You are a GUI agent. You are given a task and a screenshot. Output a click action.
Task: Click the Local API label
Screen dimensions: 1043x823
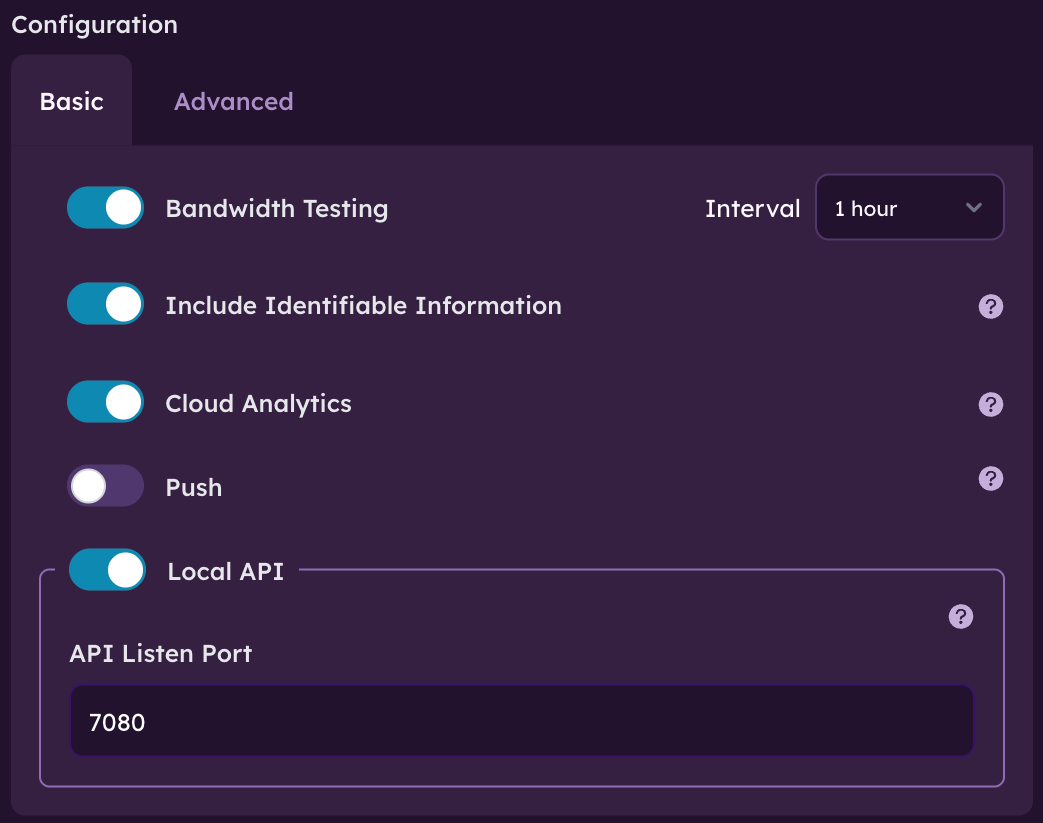coord(225,572)
